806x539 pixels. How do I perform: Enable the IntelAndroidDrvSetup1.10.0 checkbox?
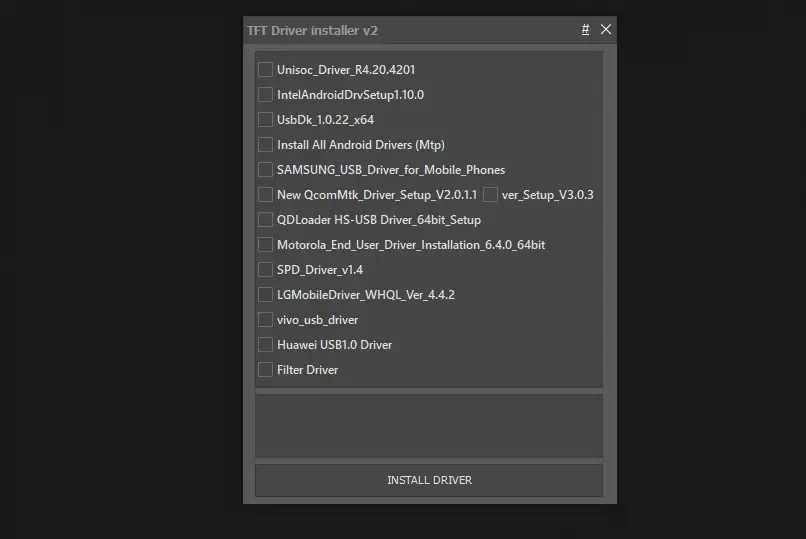click(265, 95)
